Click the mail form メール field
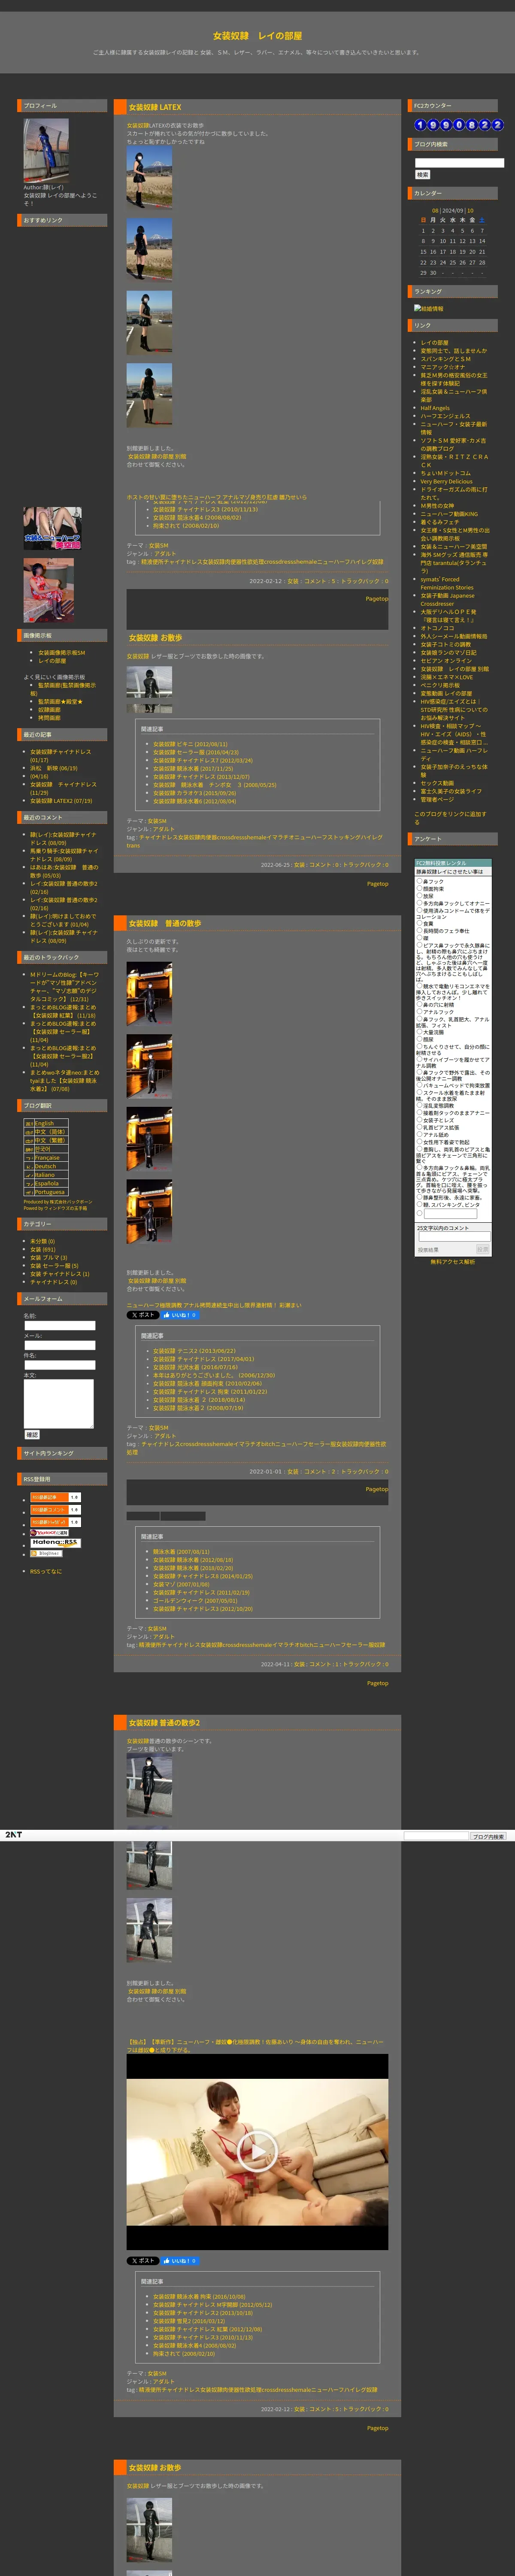This screenshot has width=515, height=2576. pos(60,1345)
